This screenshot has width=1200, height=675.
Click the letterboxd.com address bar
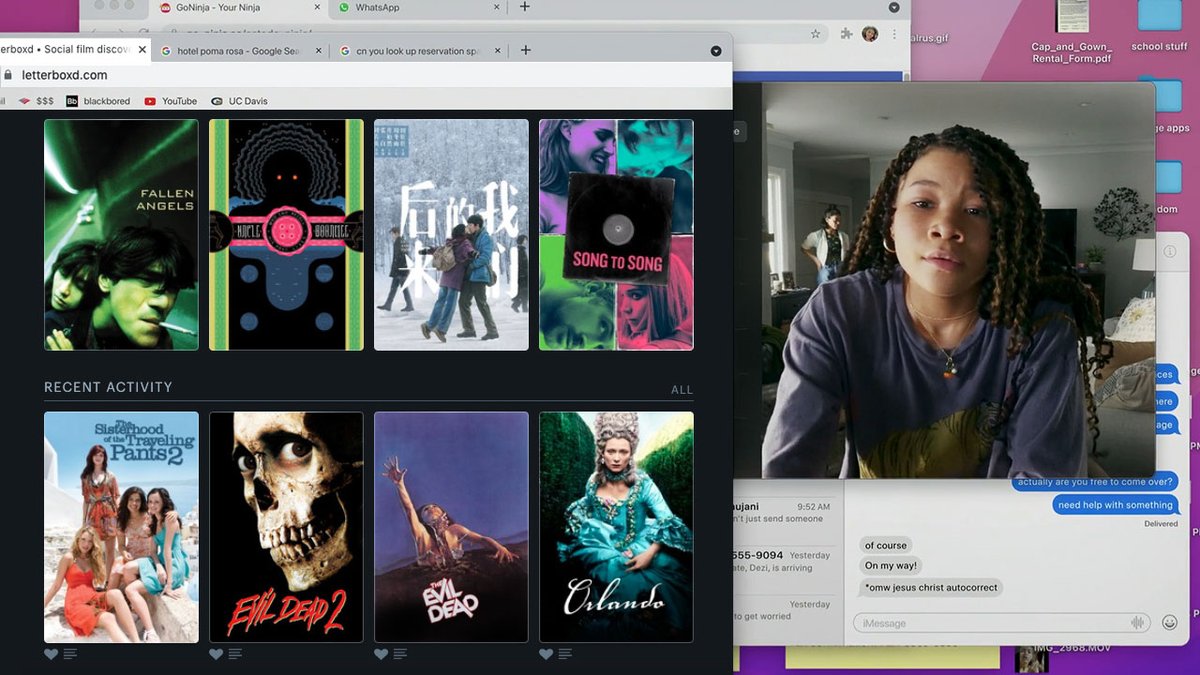click(366, 75)
